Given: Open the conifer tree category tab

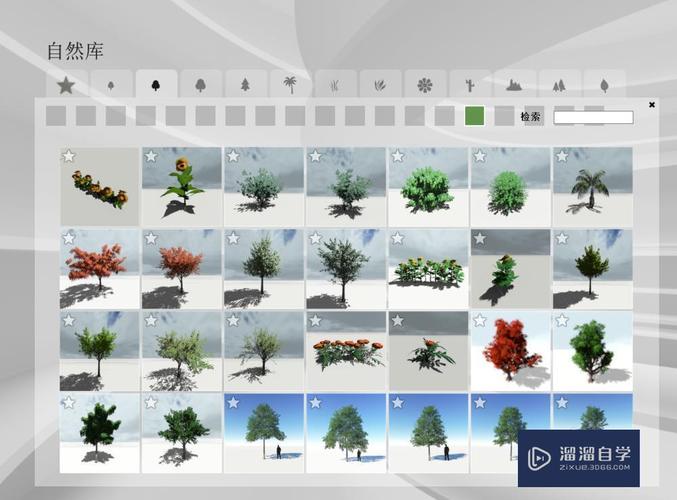Looking at the screenshot, I should click(245, 85).
